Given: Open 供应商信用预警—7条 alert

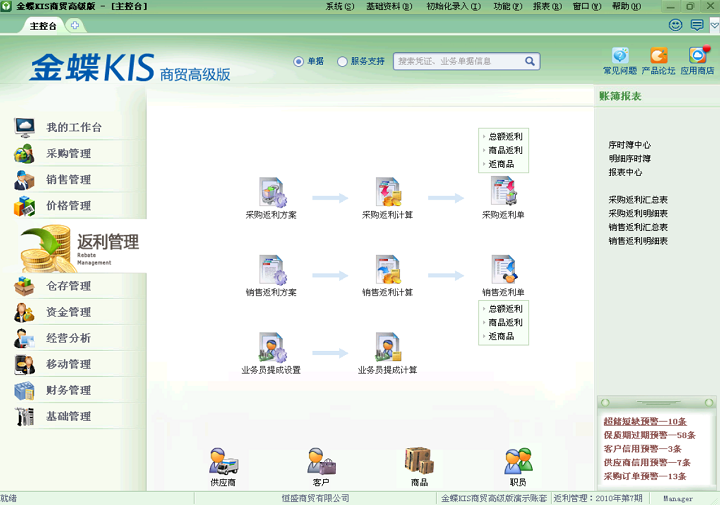Looking at the screenshot, I should (x=647, y=463).
